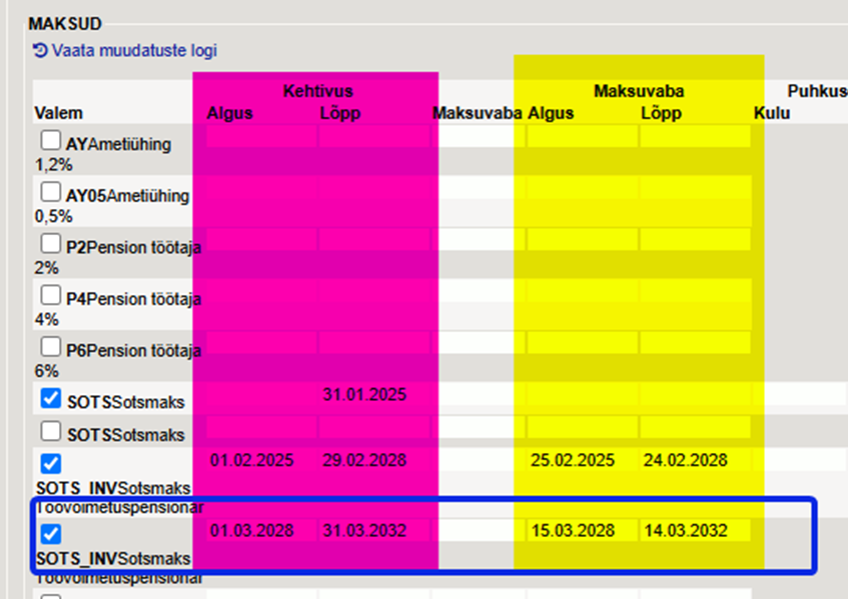
Task: Click the history icon beside Vaata muudatuste logi
Action: point(40,50)
